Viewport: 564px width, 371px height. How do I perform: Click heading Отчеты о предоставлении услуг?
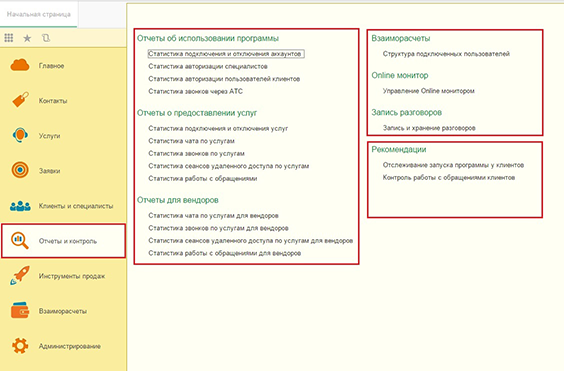click(197, 113)
